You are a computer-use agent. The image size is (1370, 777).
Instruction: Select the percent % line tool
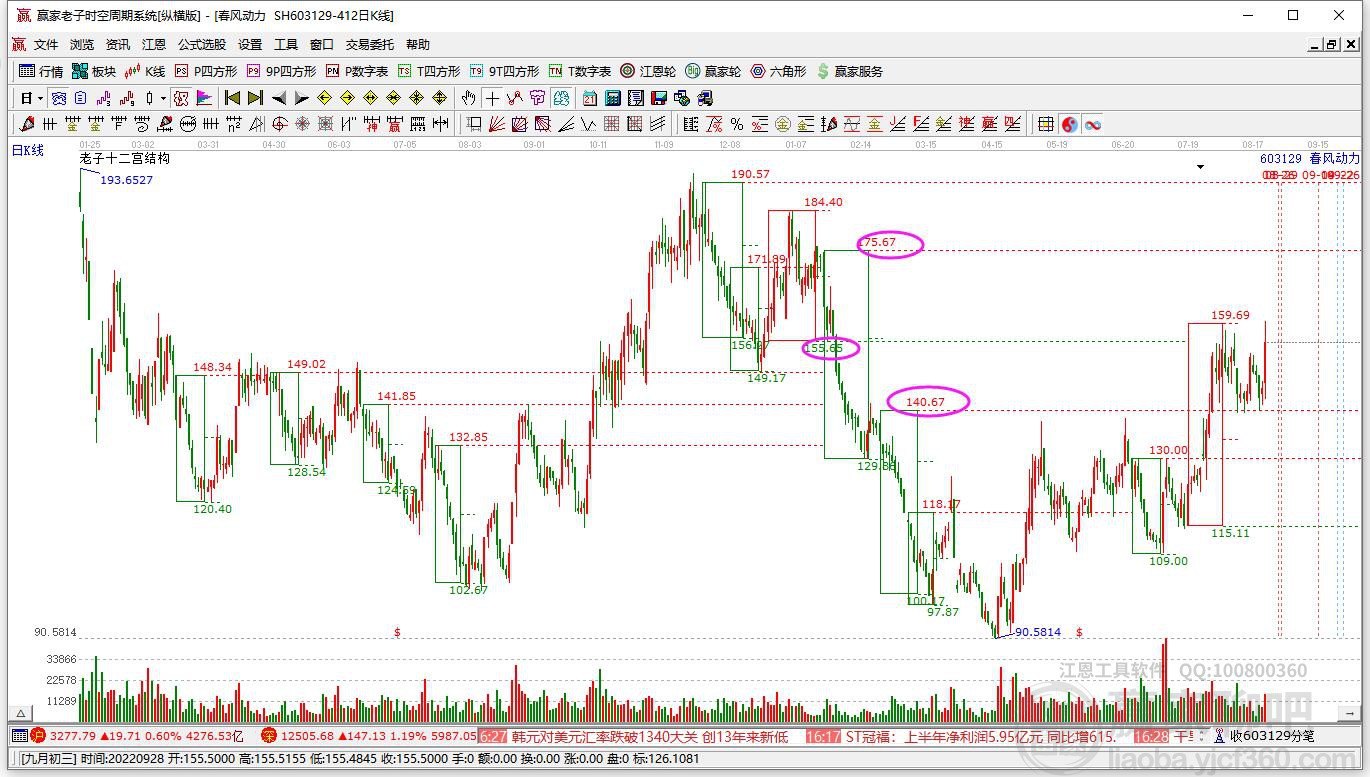737,124
